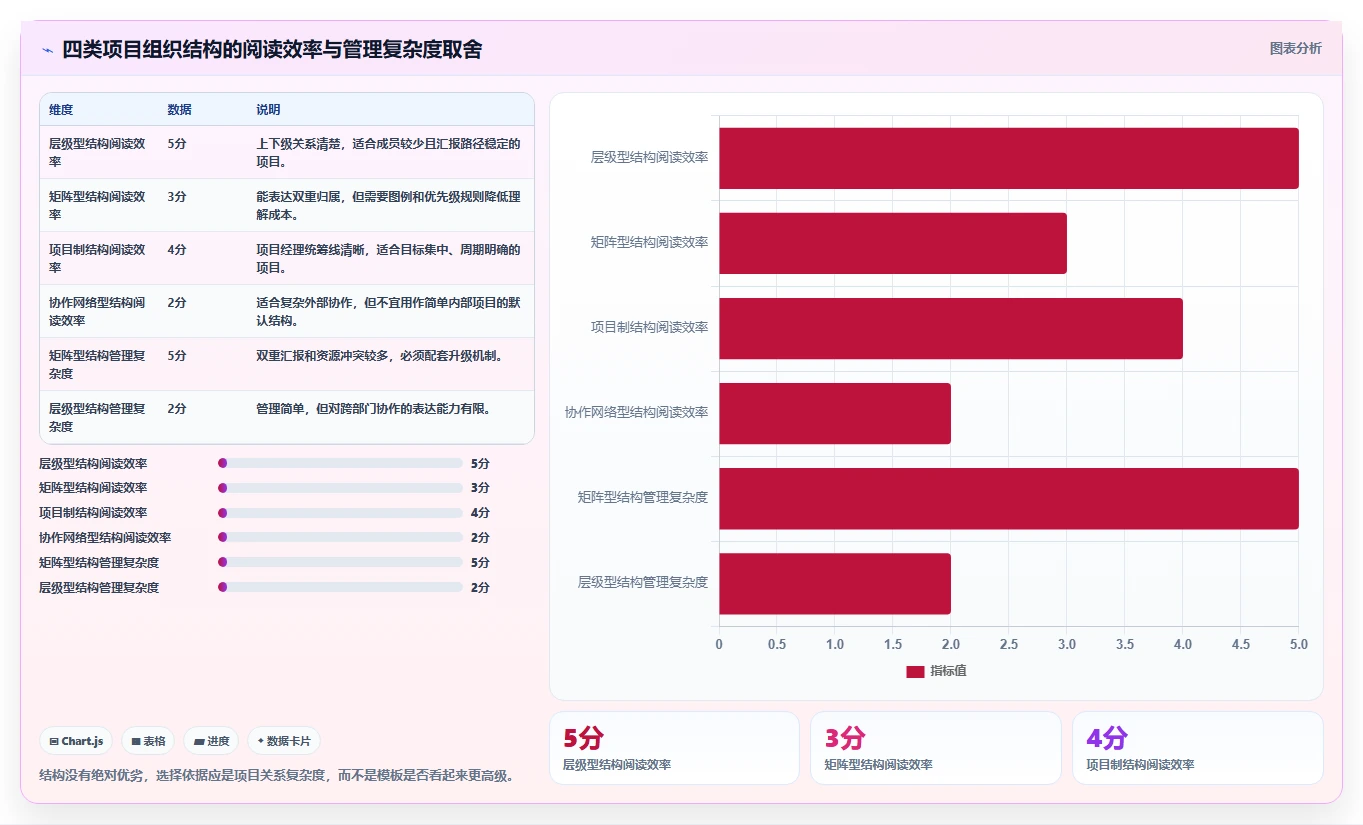The height and width of the screenshot is (825, 1363).
Task: Click table cell 管理简单，但对跨部门协作 description
Action: tap(373, 408)
